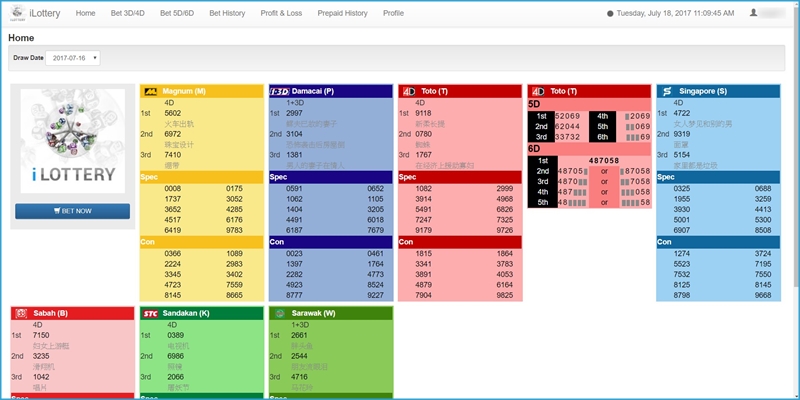Screen dimensions: 800x400
Task: Click the user profile icon at top right
Action: [x=753, y=14]
